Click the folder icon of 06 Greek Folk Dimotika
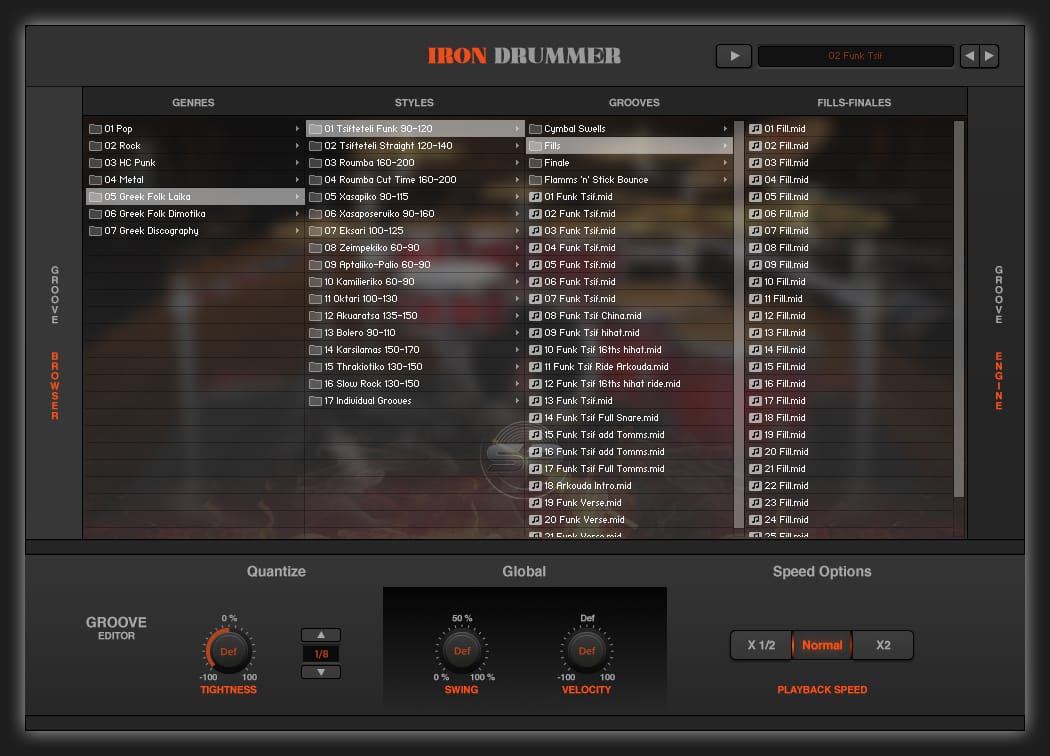Image resolution: width=1050 pixels, height=756 pixels. 96,214
